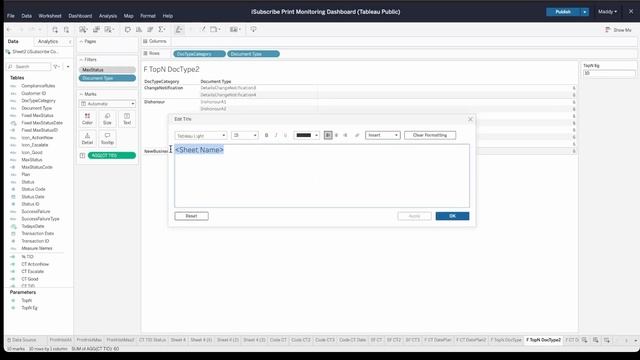Toggle italic formatting in Edit Title
The width and height of the screenshot is (640, 360).
(276, 135)
